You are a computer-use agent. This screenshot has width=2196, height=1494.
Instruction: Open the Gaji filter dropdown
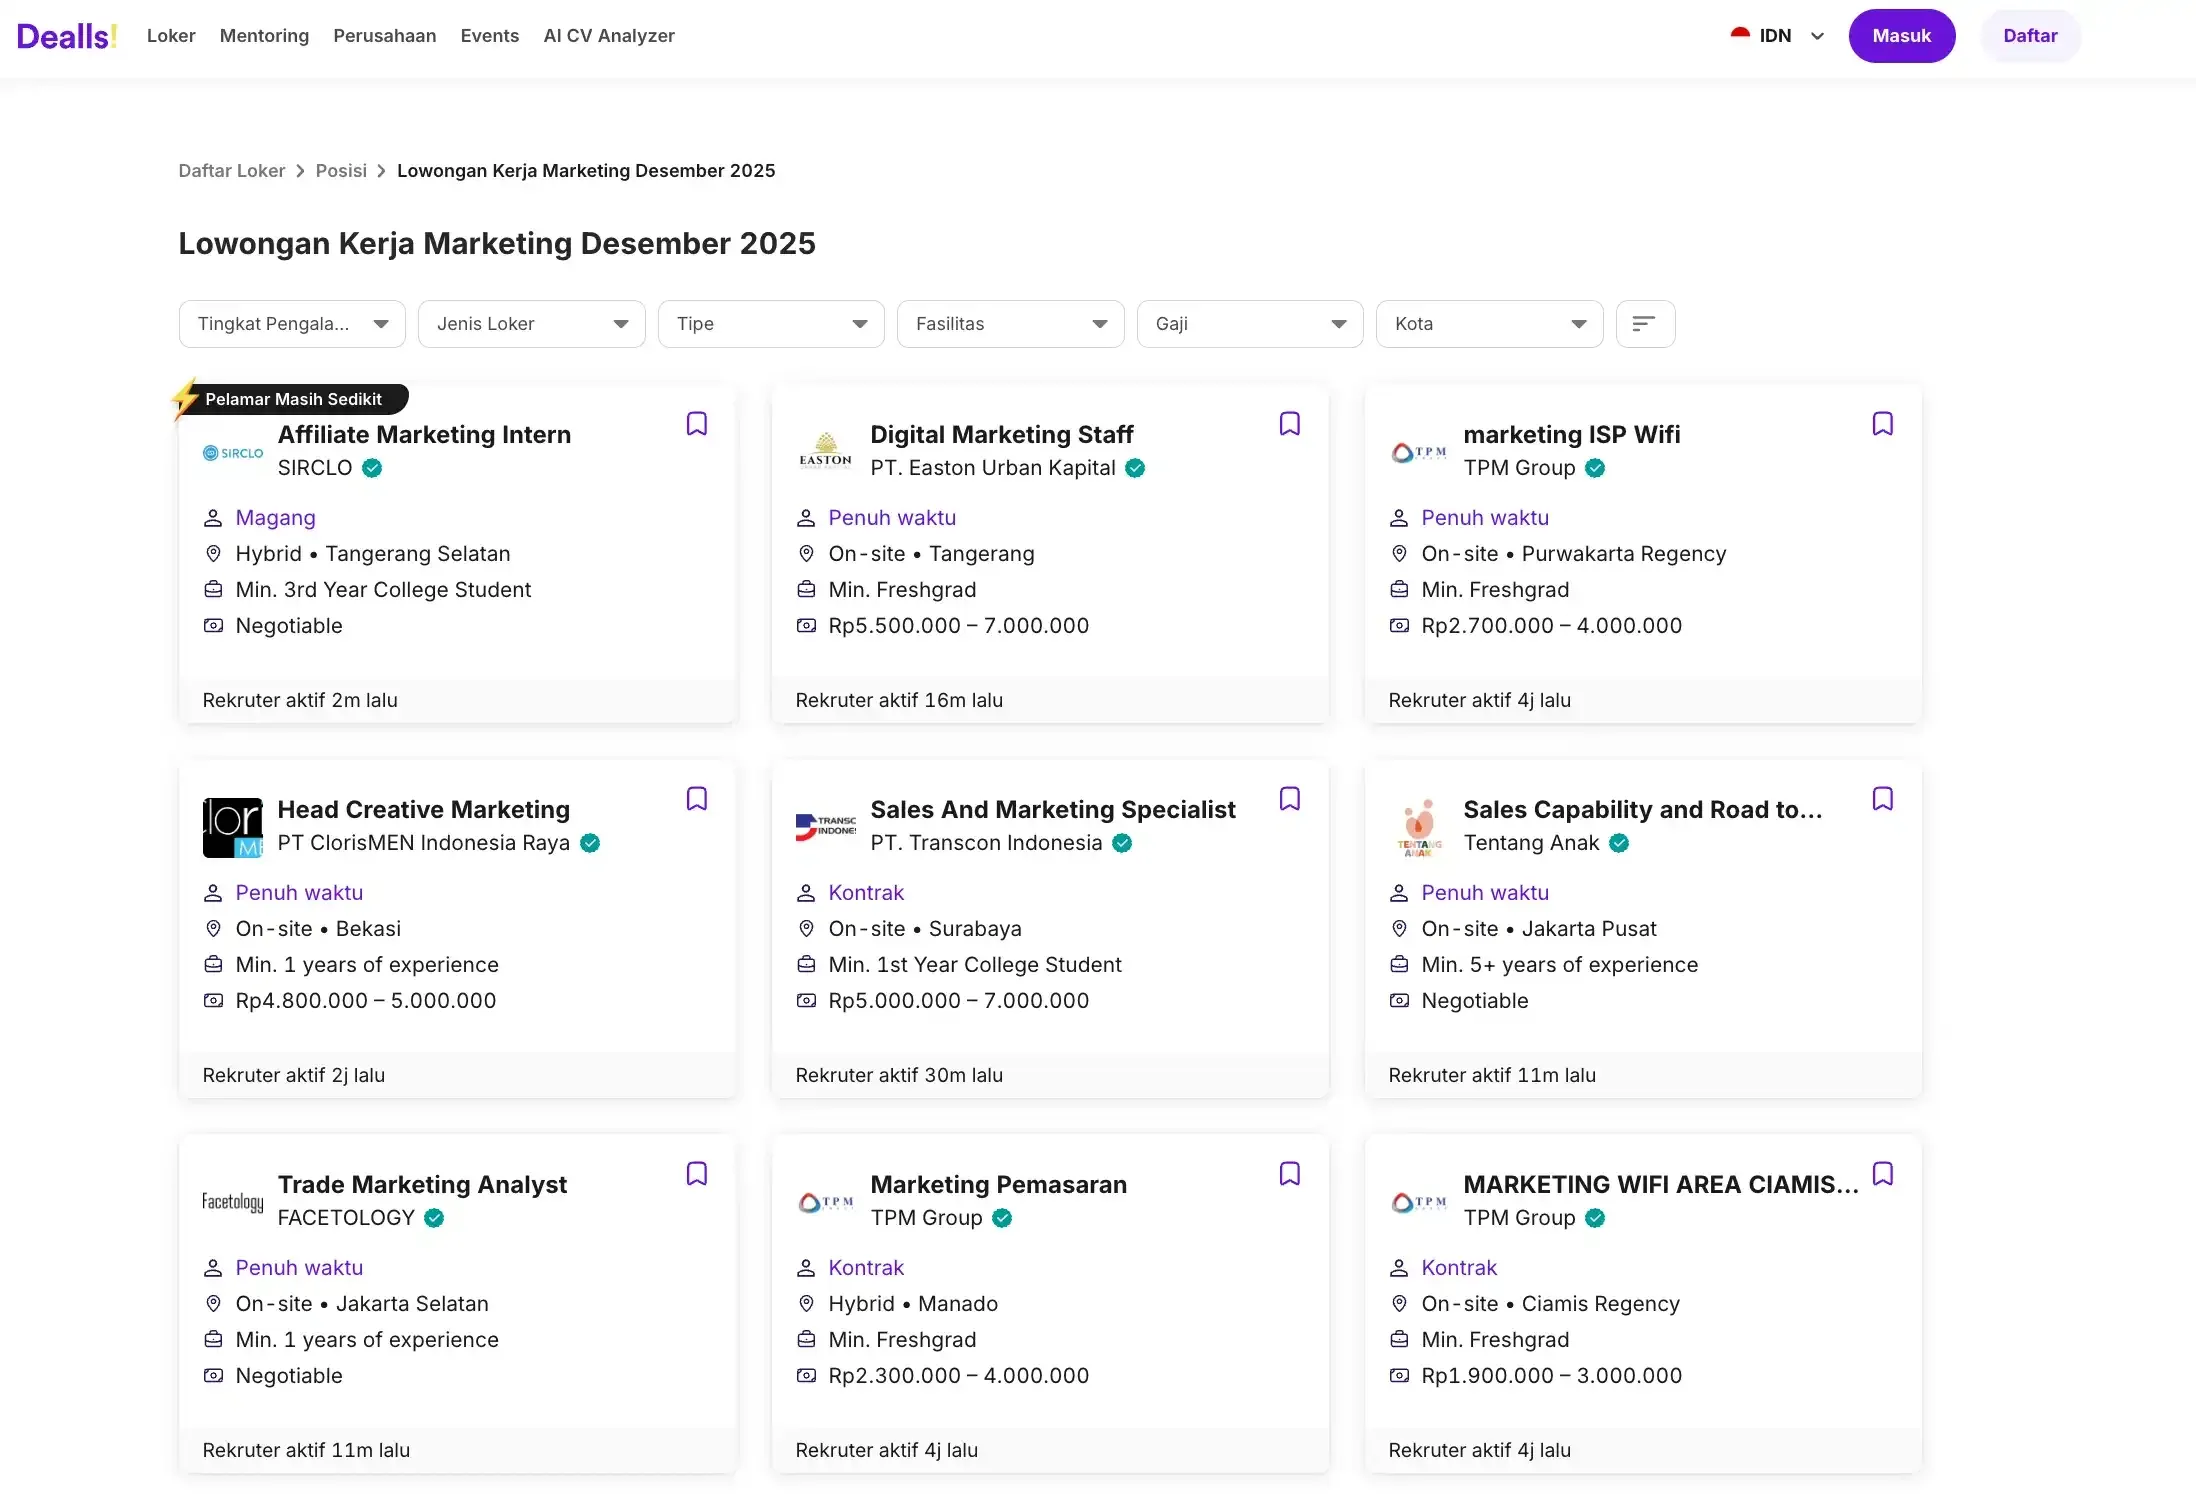point(1249,324)
